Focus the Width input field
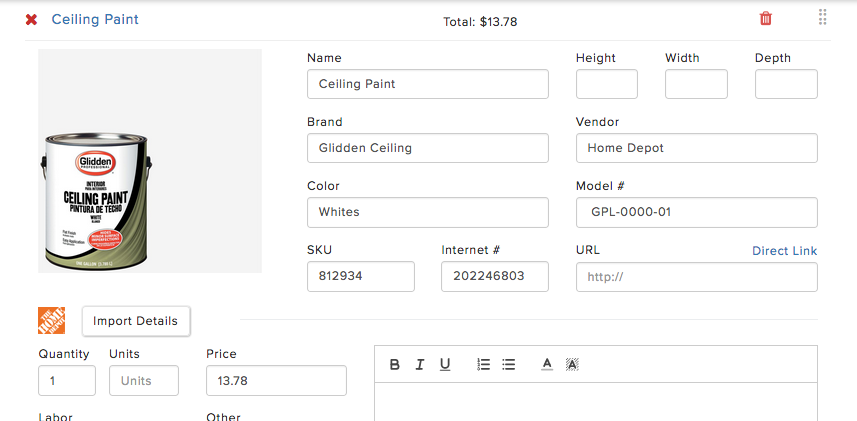 pyautogui.click(x=696, y=84)
